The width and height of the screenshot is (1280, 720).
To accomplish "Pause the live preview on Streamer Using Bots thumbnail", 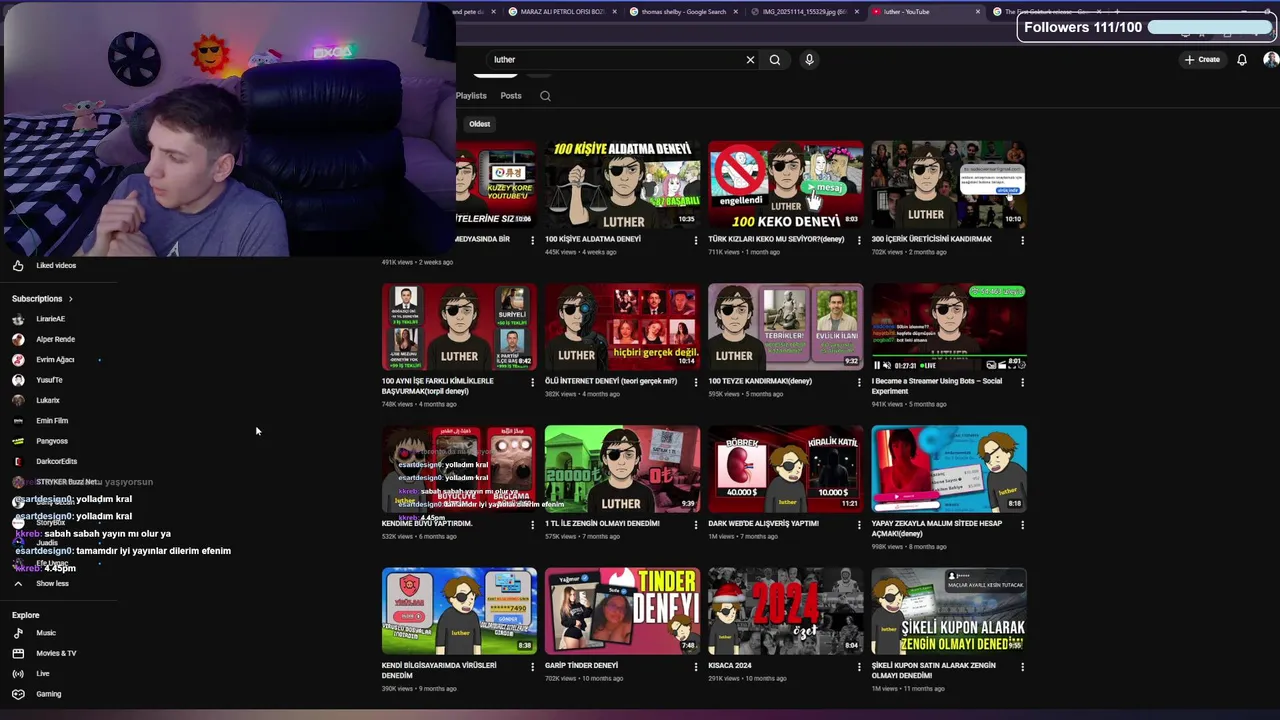I will click(x=877, y=365).
